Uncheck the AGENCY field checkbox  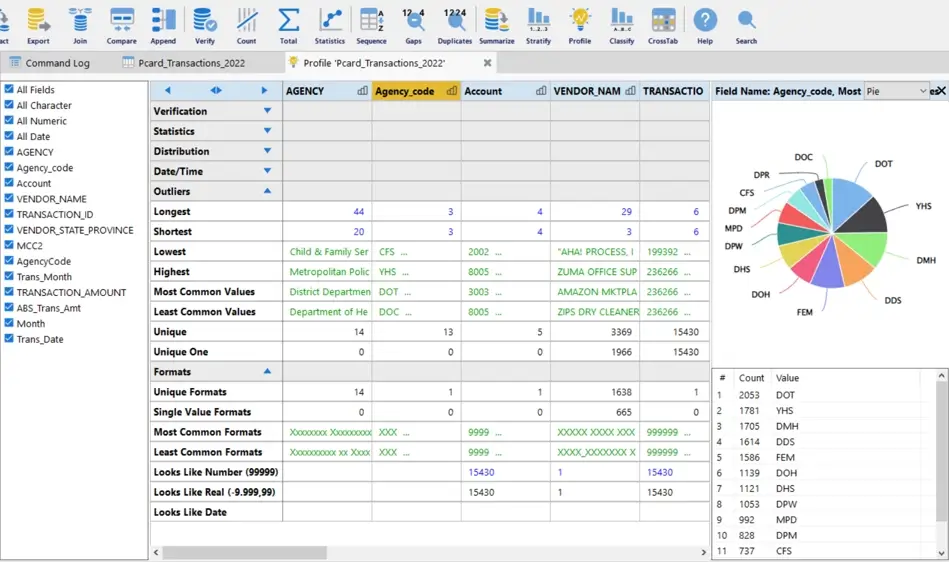(9, 152)
